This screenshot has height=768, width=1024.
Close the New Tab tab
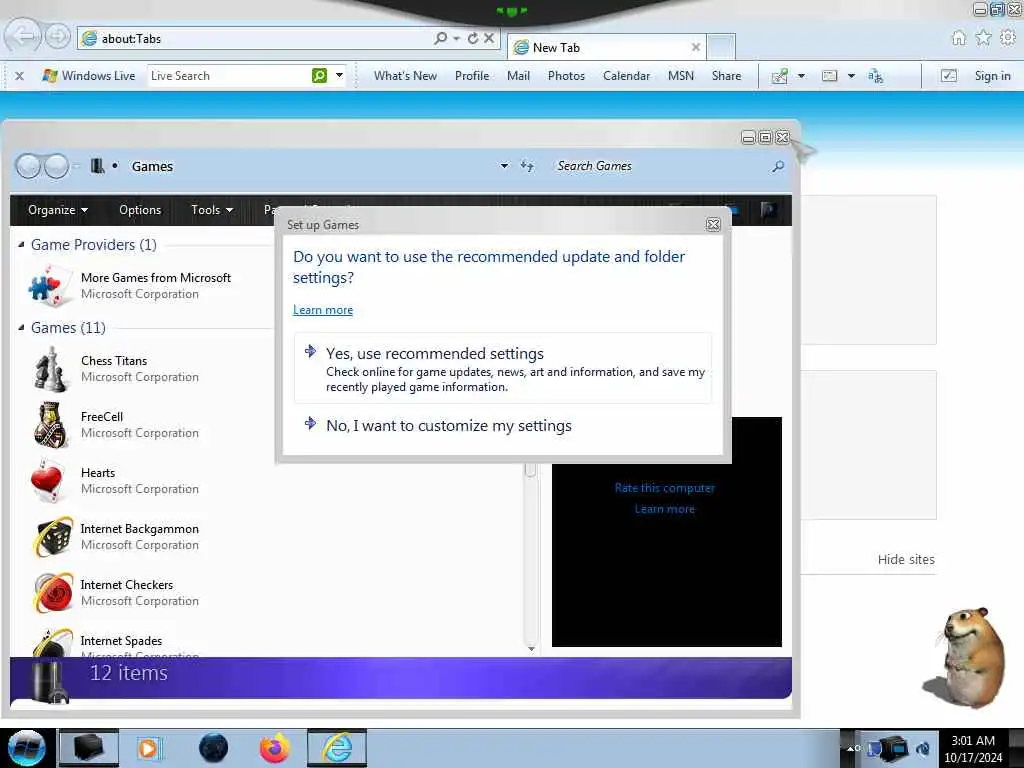pyautogui.click(x=696, y=47)
